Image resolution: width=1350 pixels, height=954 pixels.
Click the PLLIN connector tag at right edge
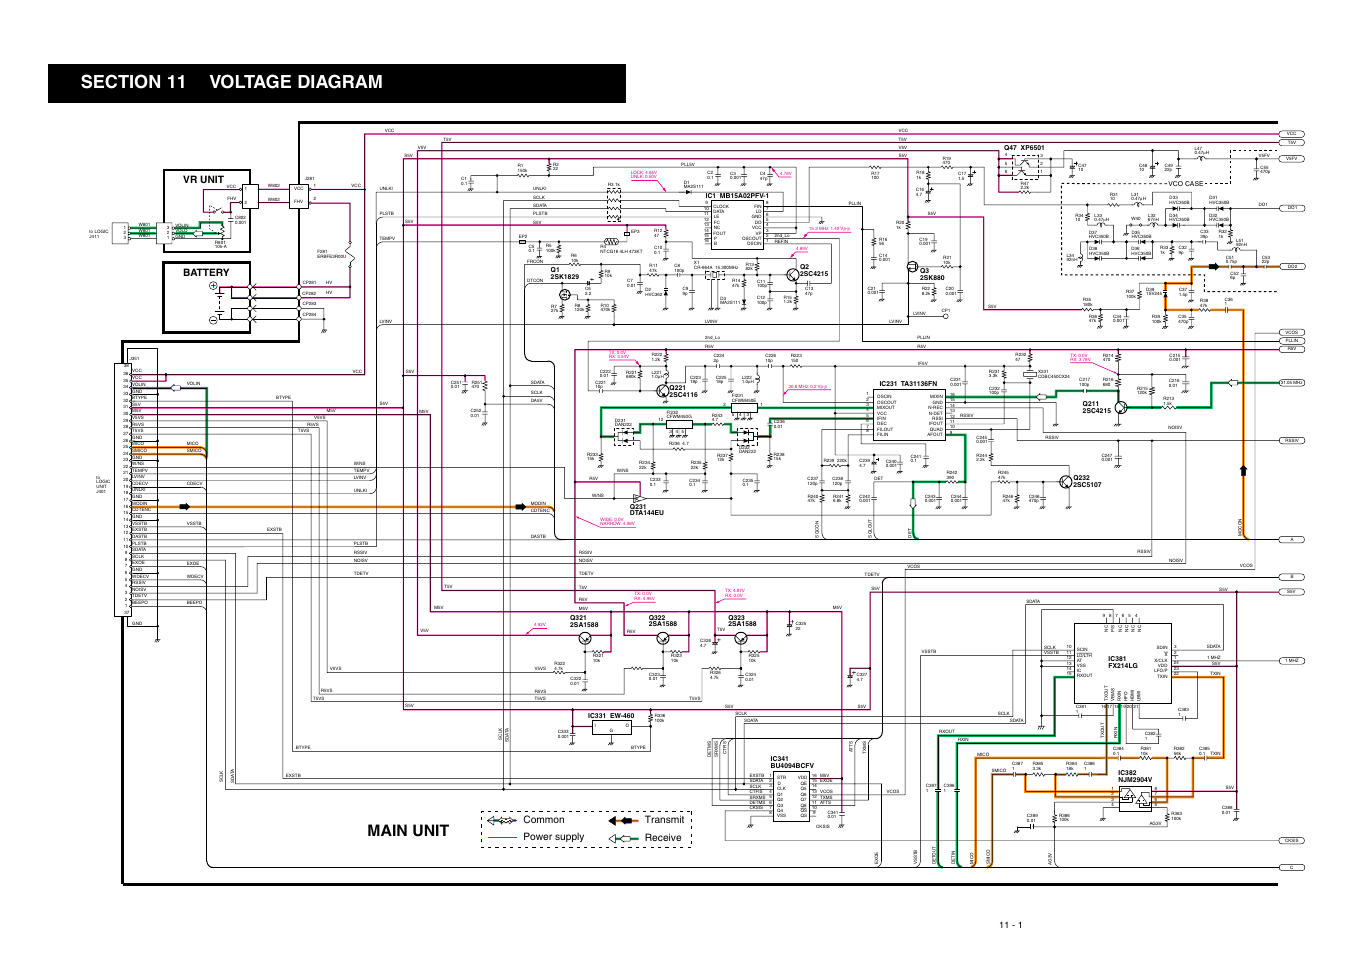click(x=1291, y=341)
